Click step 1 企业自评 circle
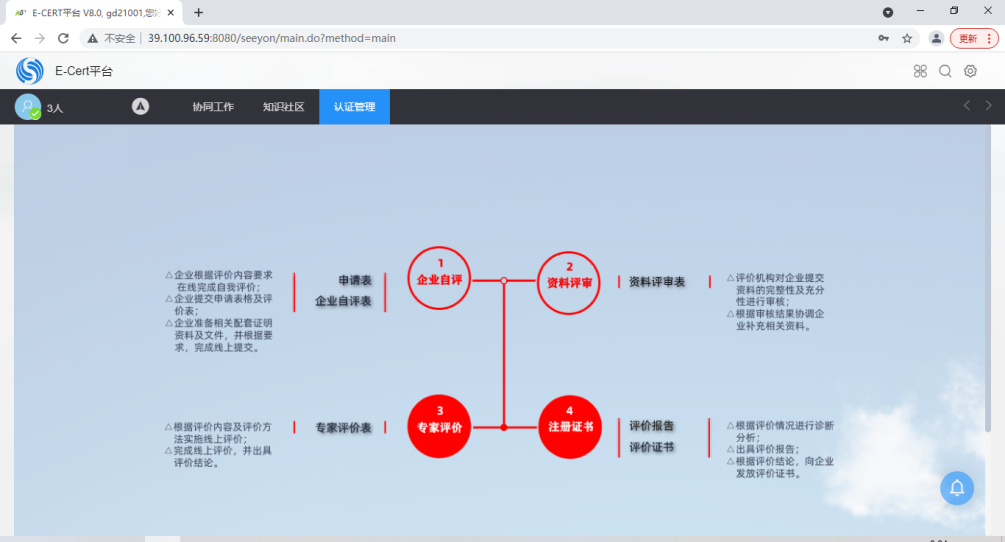 (439, 278)
